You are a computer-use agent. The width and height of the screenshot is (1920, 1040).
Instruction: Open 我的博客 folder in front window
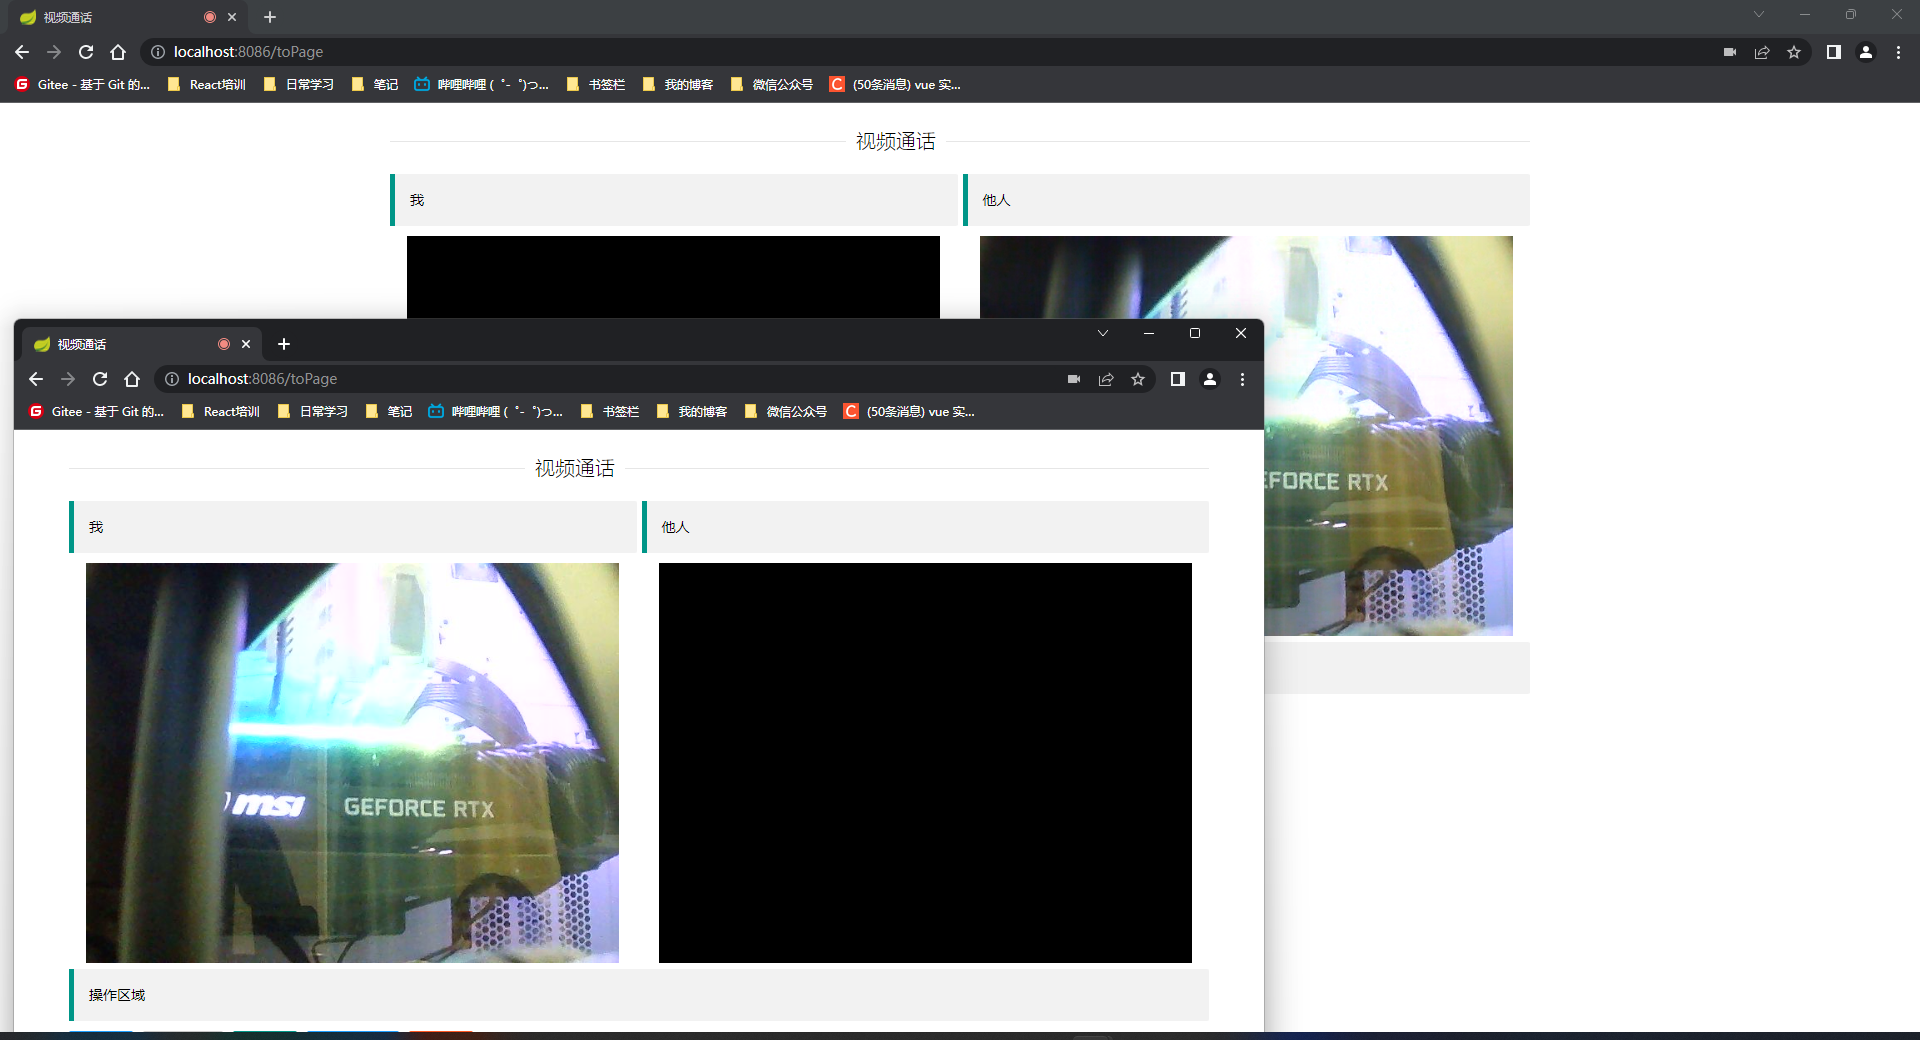coord(692,411)
